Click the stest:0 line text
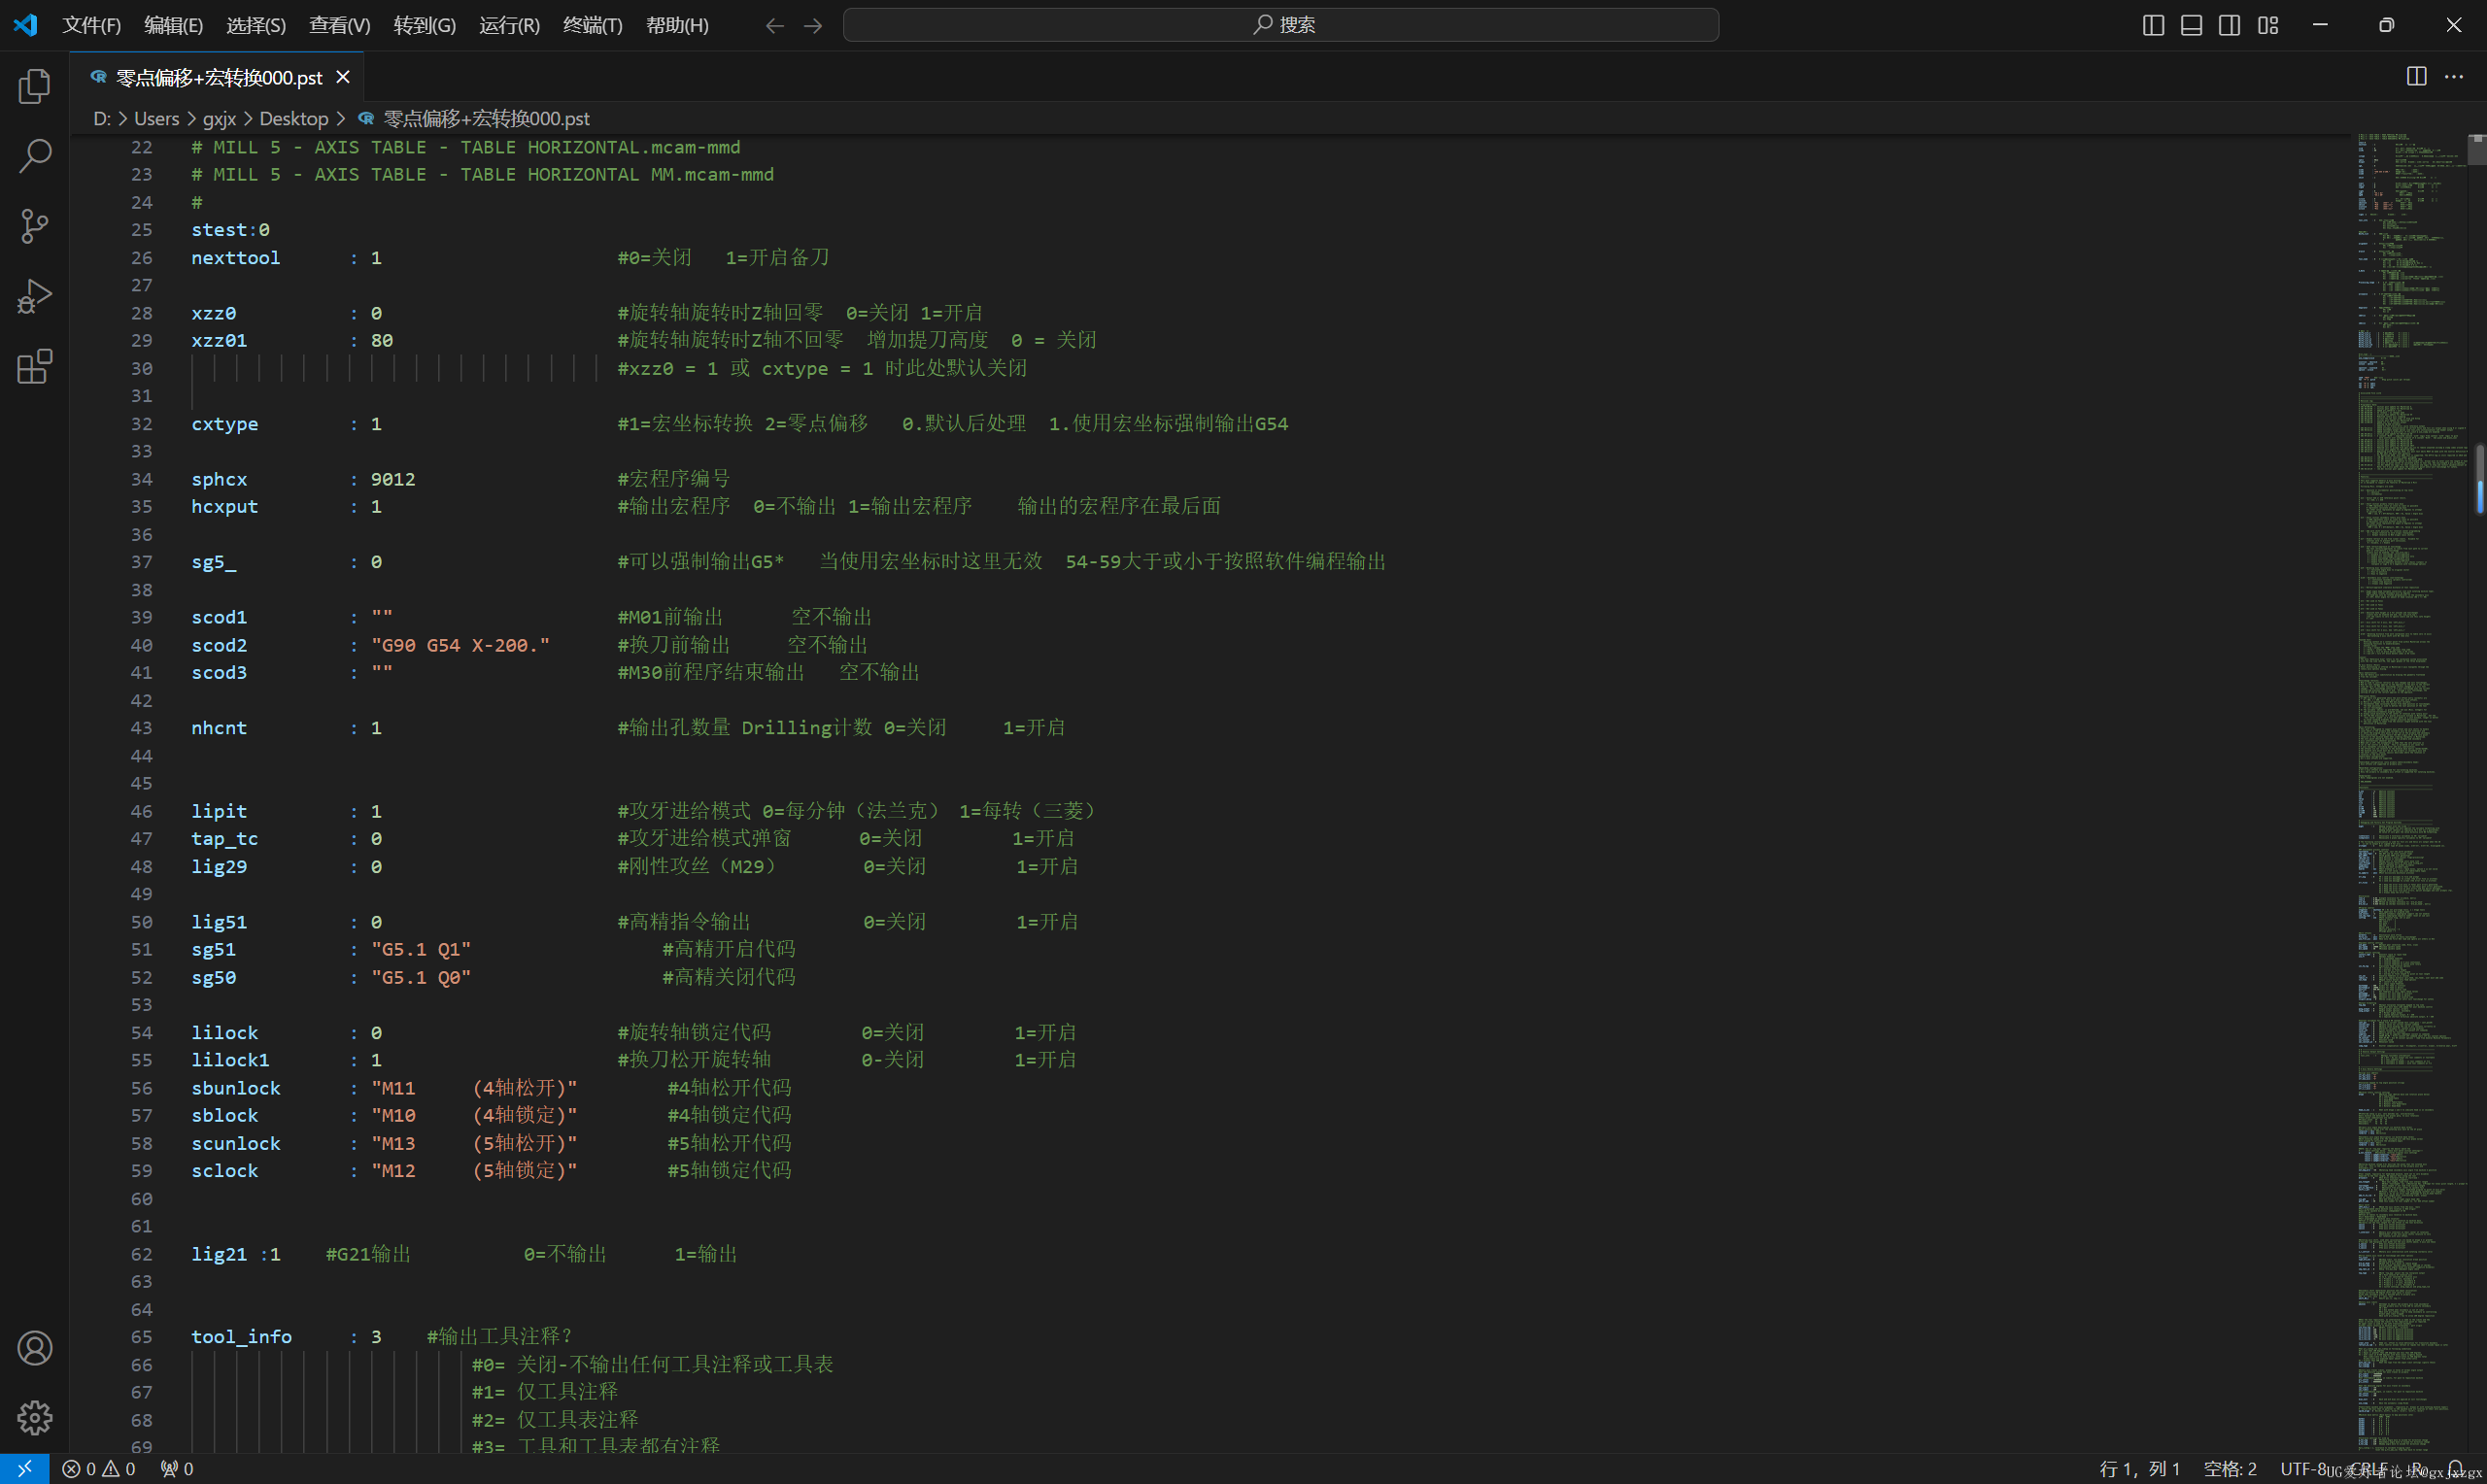This screenshot has height=1484, width=2487. (230, 230)
